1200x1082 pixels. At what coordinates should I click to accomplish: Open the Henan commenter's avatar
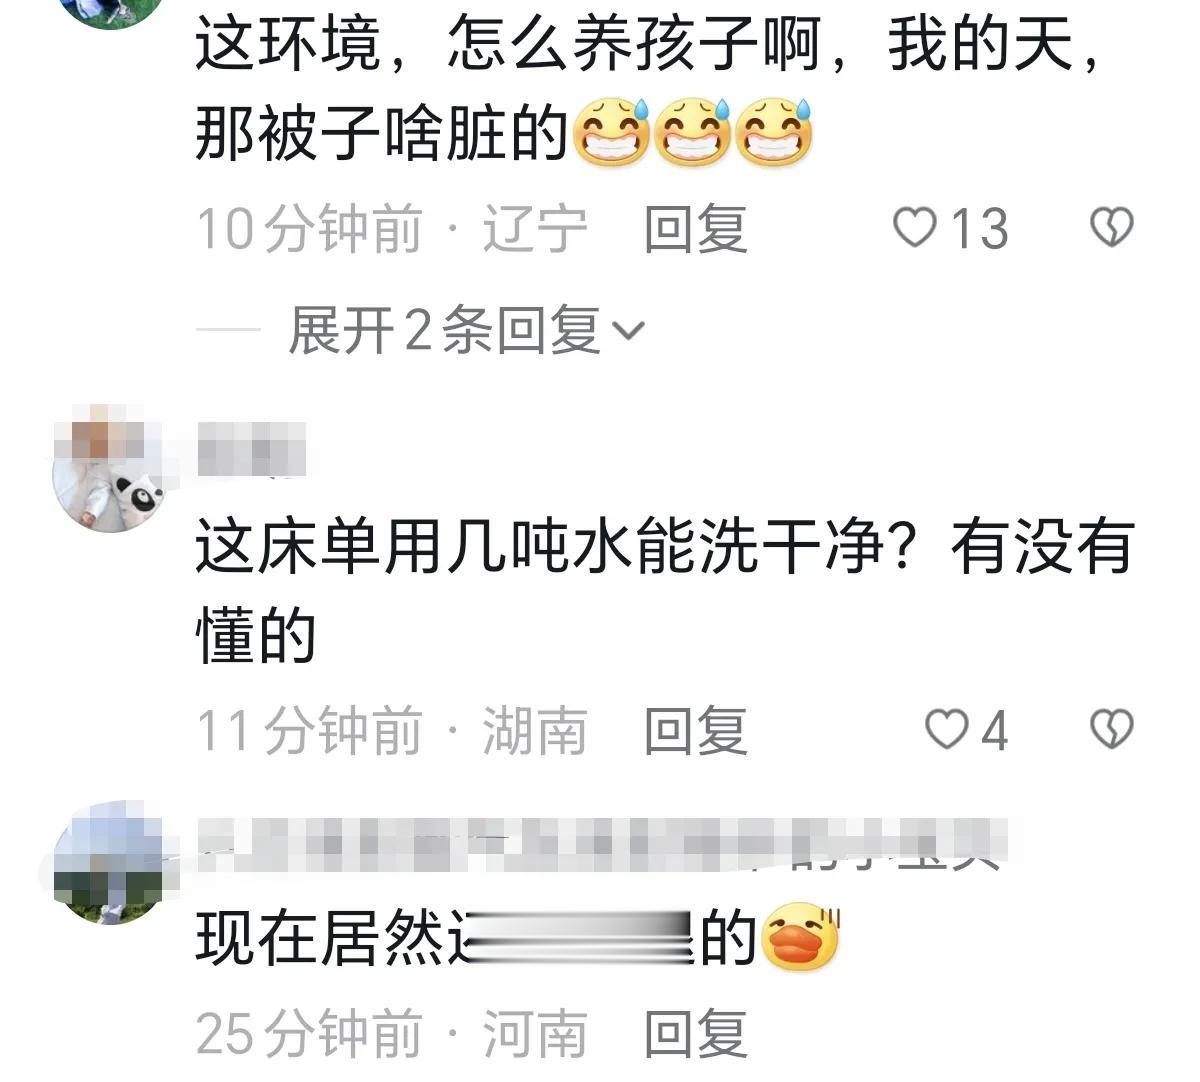tap(108, 862)
